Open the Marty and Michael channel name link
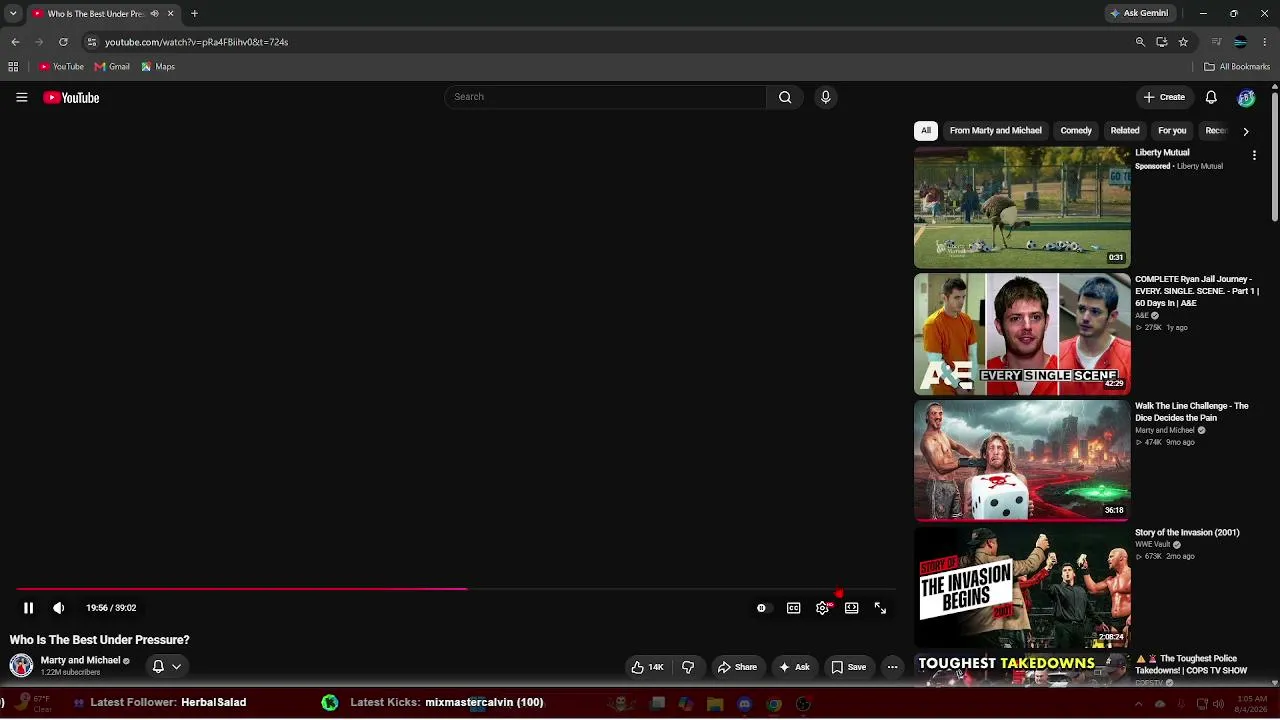The width and height of the screenshot is (1280, 720). tap(80, 660)
